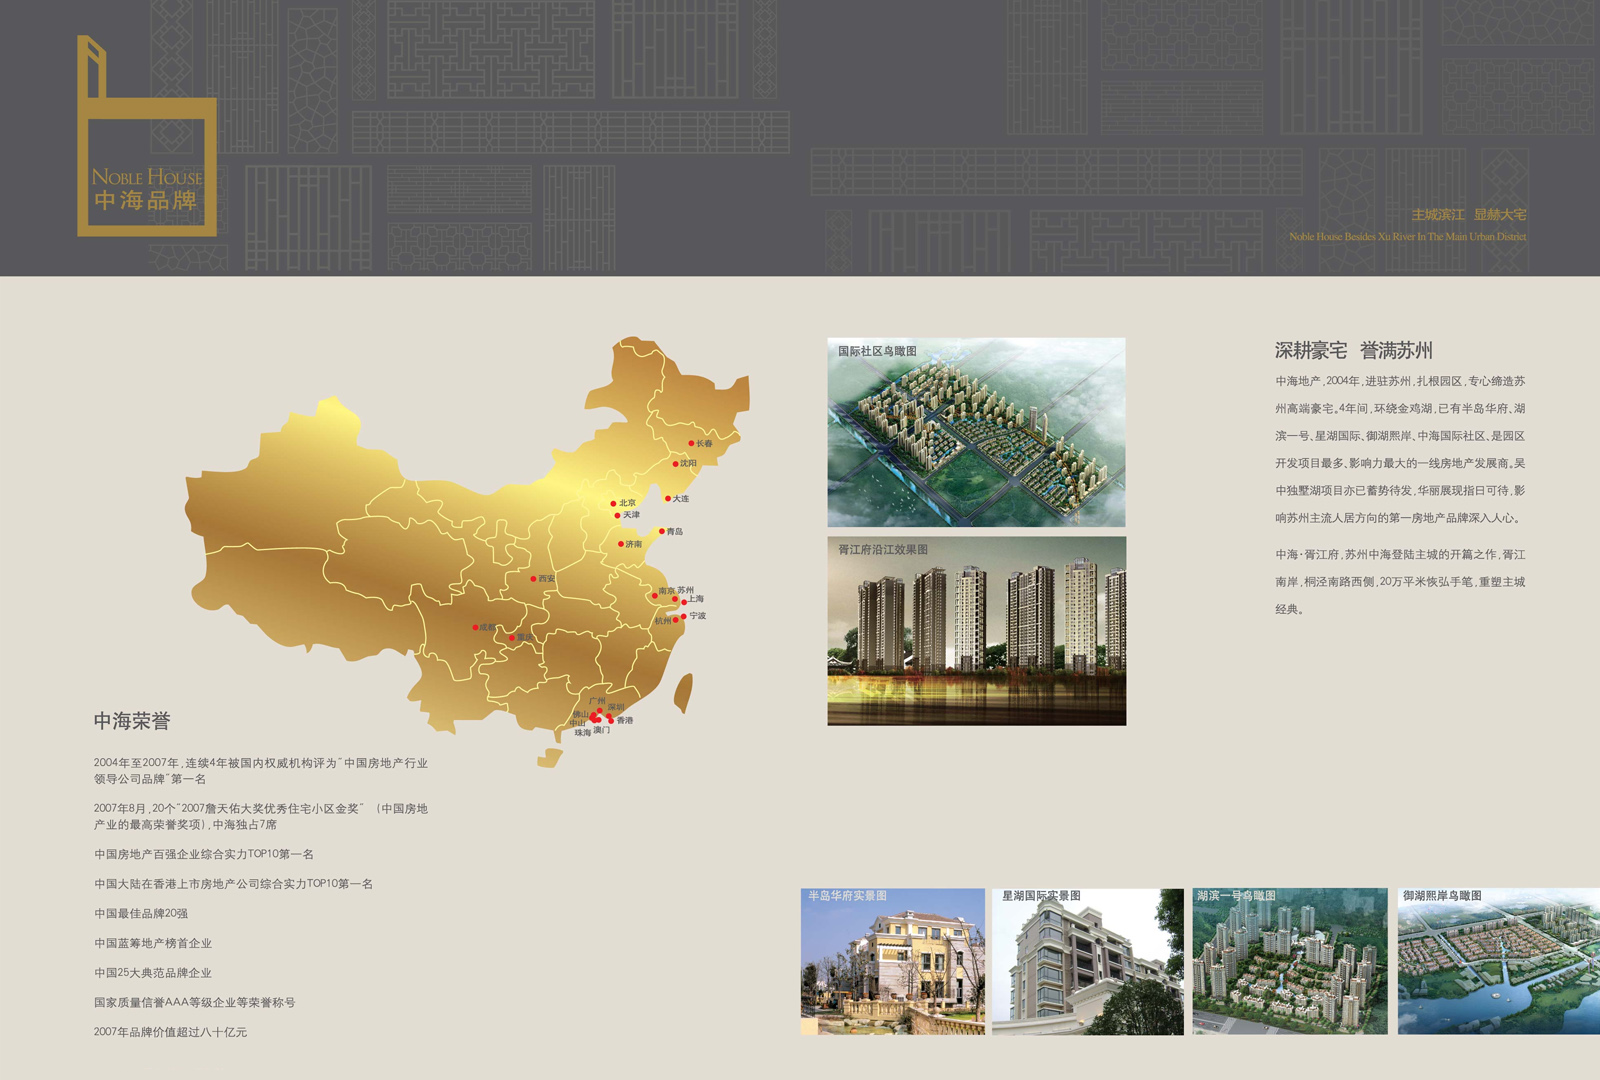Open the 御湖熙岸鸟瞰图 thumbnail
The width and height of the screenshot is (1600, 1080).
point(1499,961)
